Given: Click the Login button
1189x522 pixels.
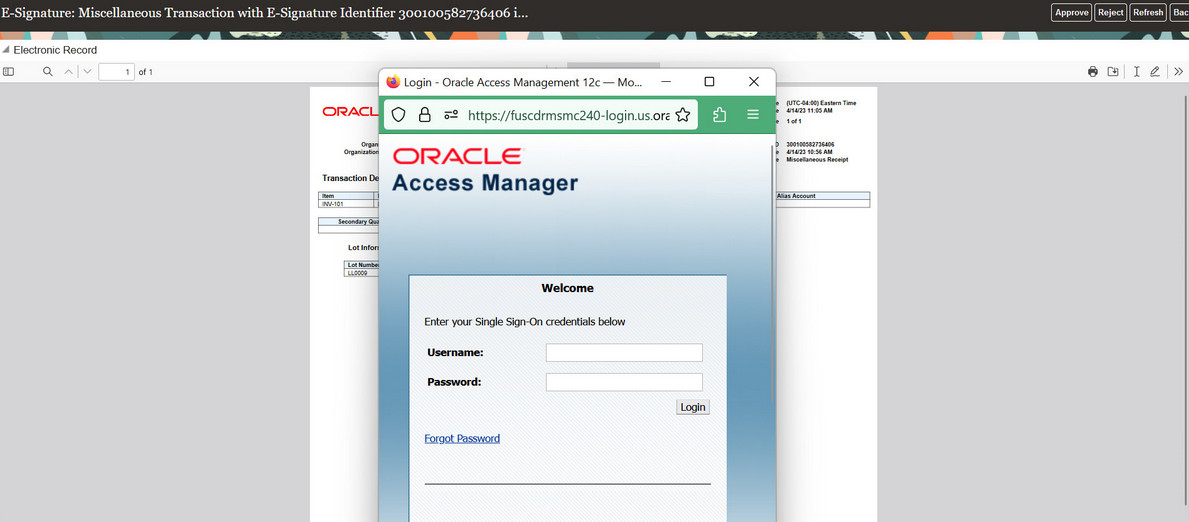Looking at the screenshot, I should (693, 407).
